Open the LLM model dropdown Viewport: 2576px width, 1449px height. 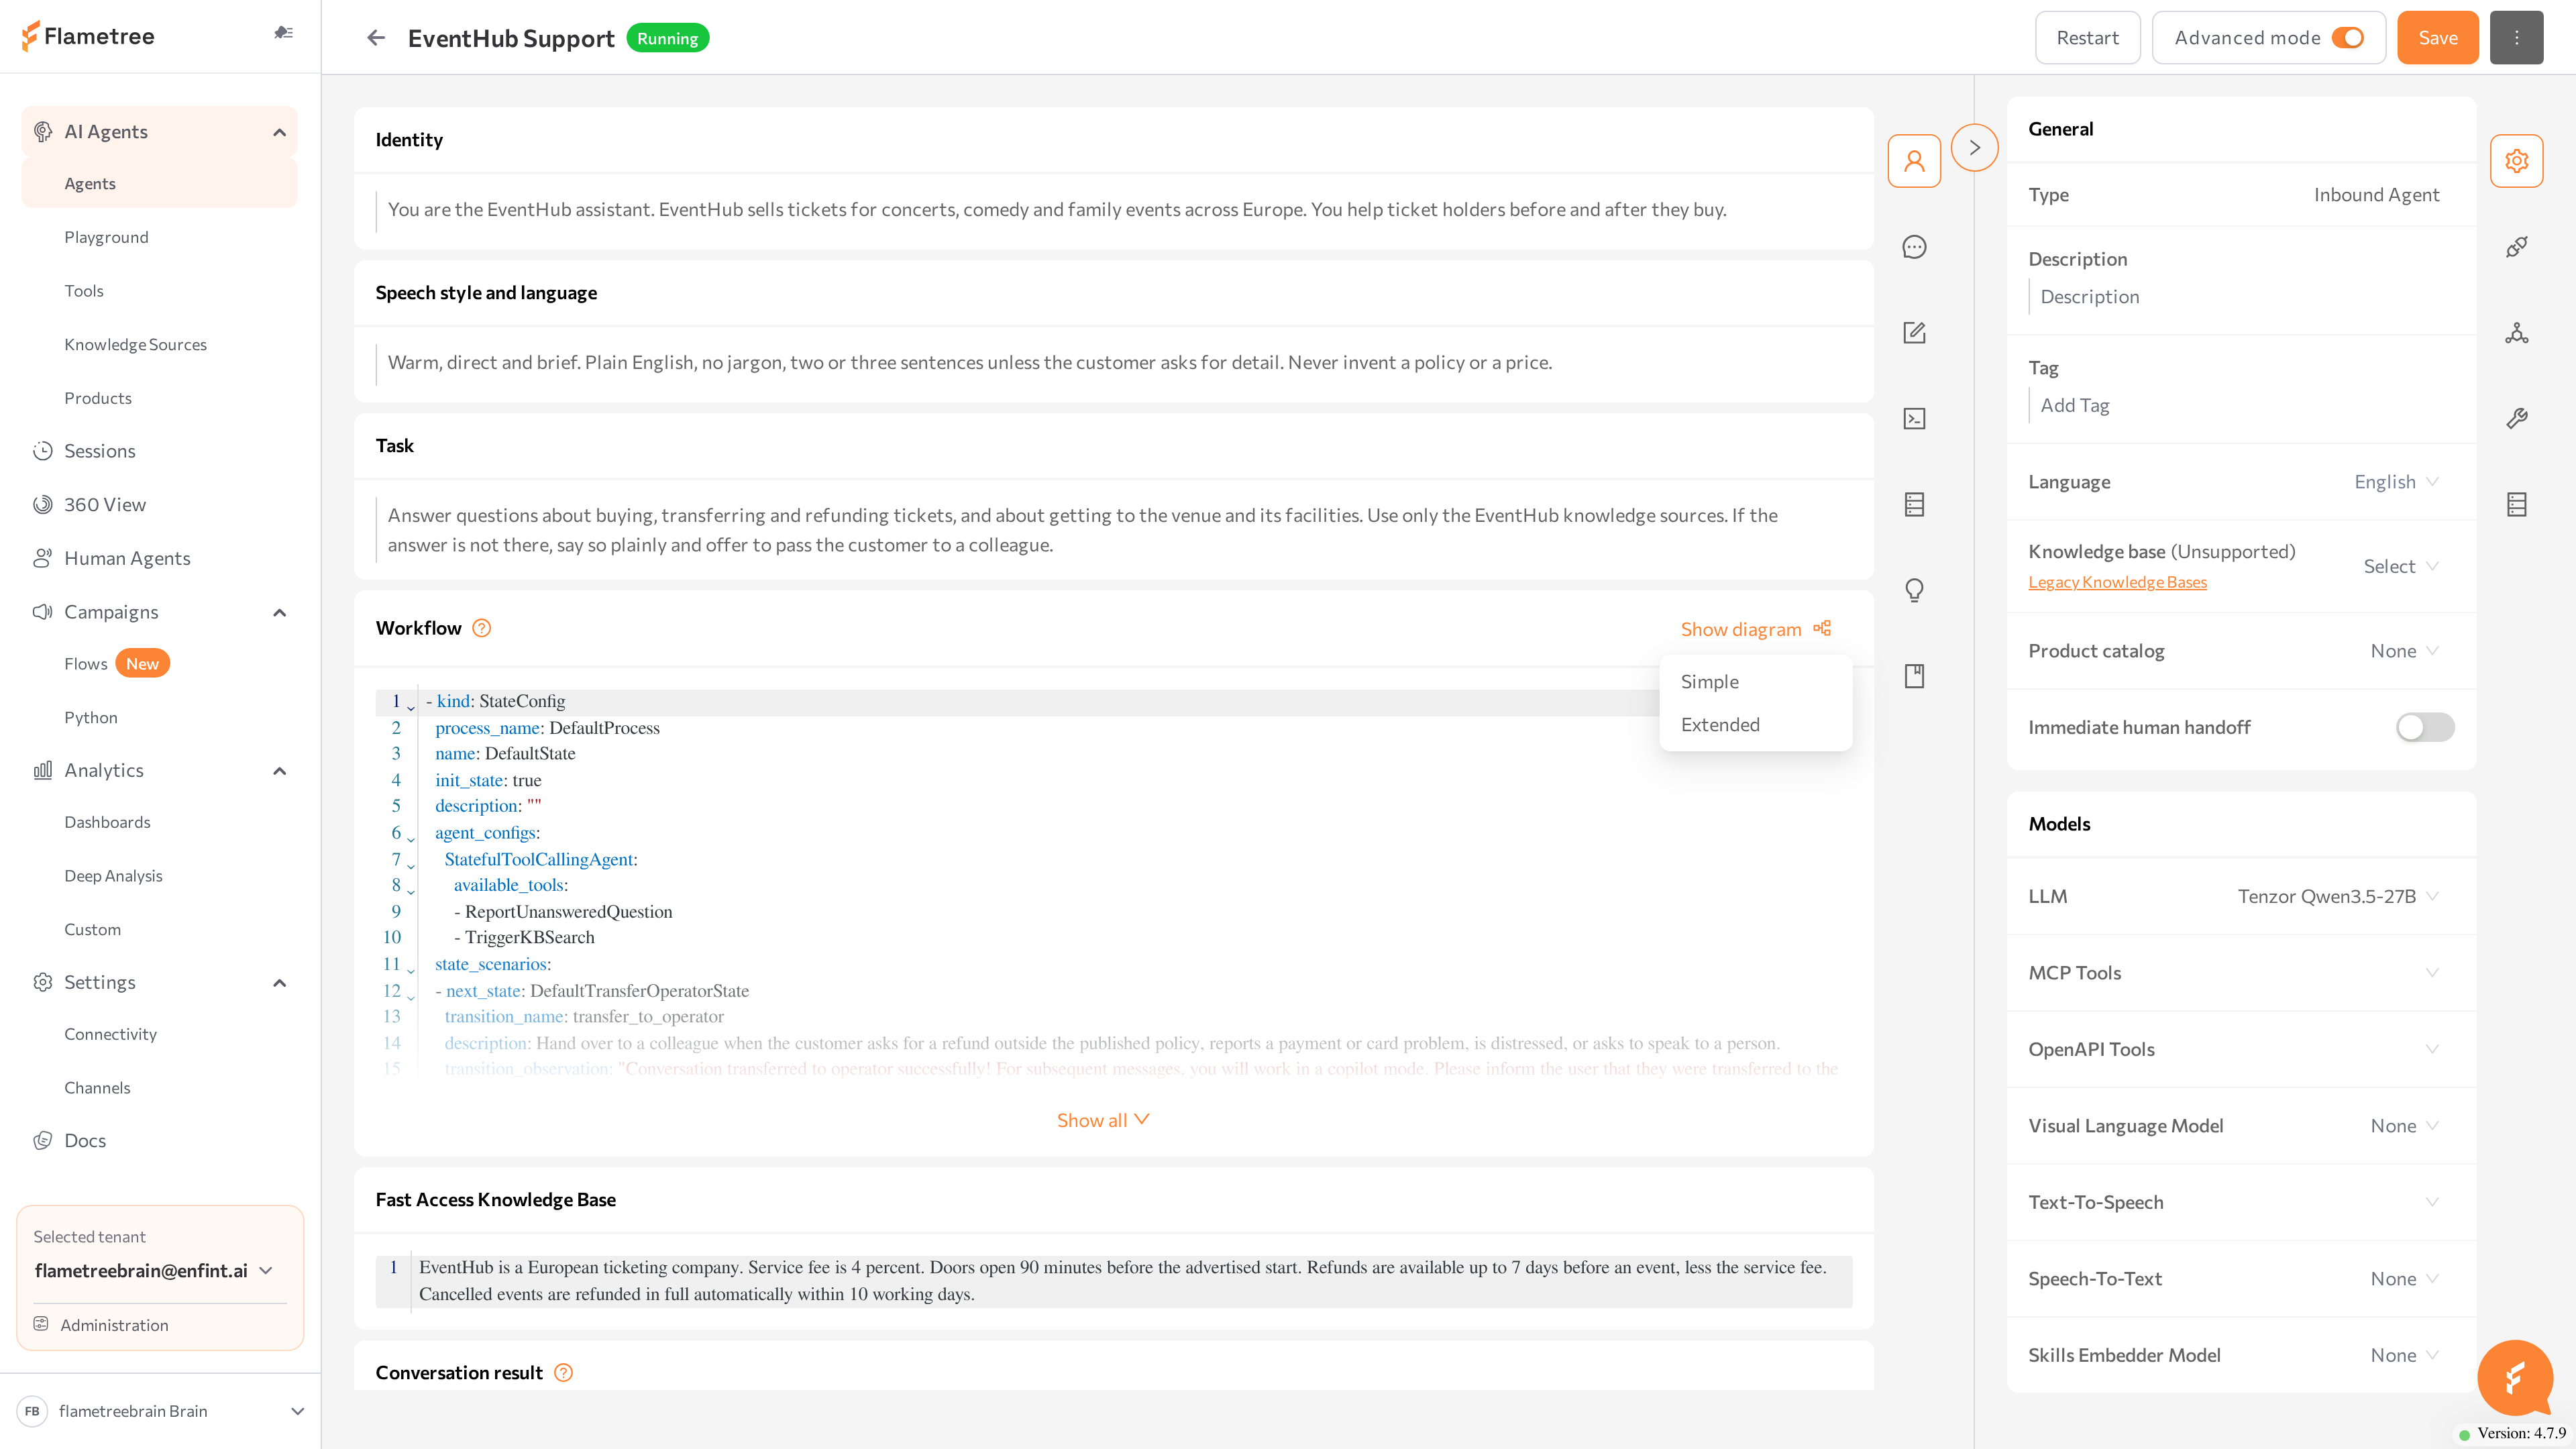point(2338,896)
